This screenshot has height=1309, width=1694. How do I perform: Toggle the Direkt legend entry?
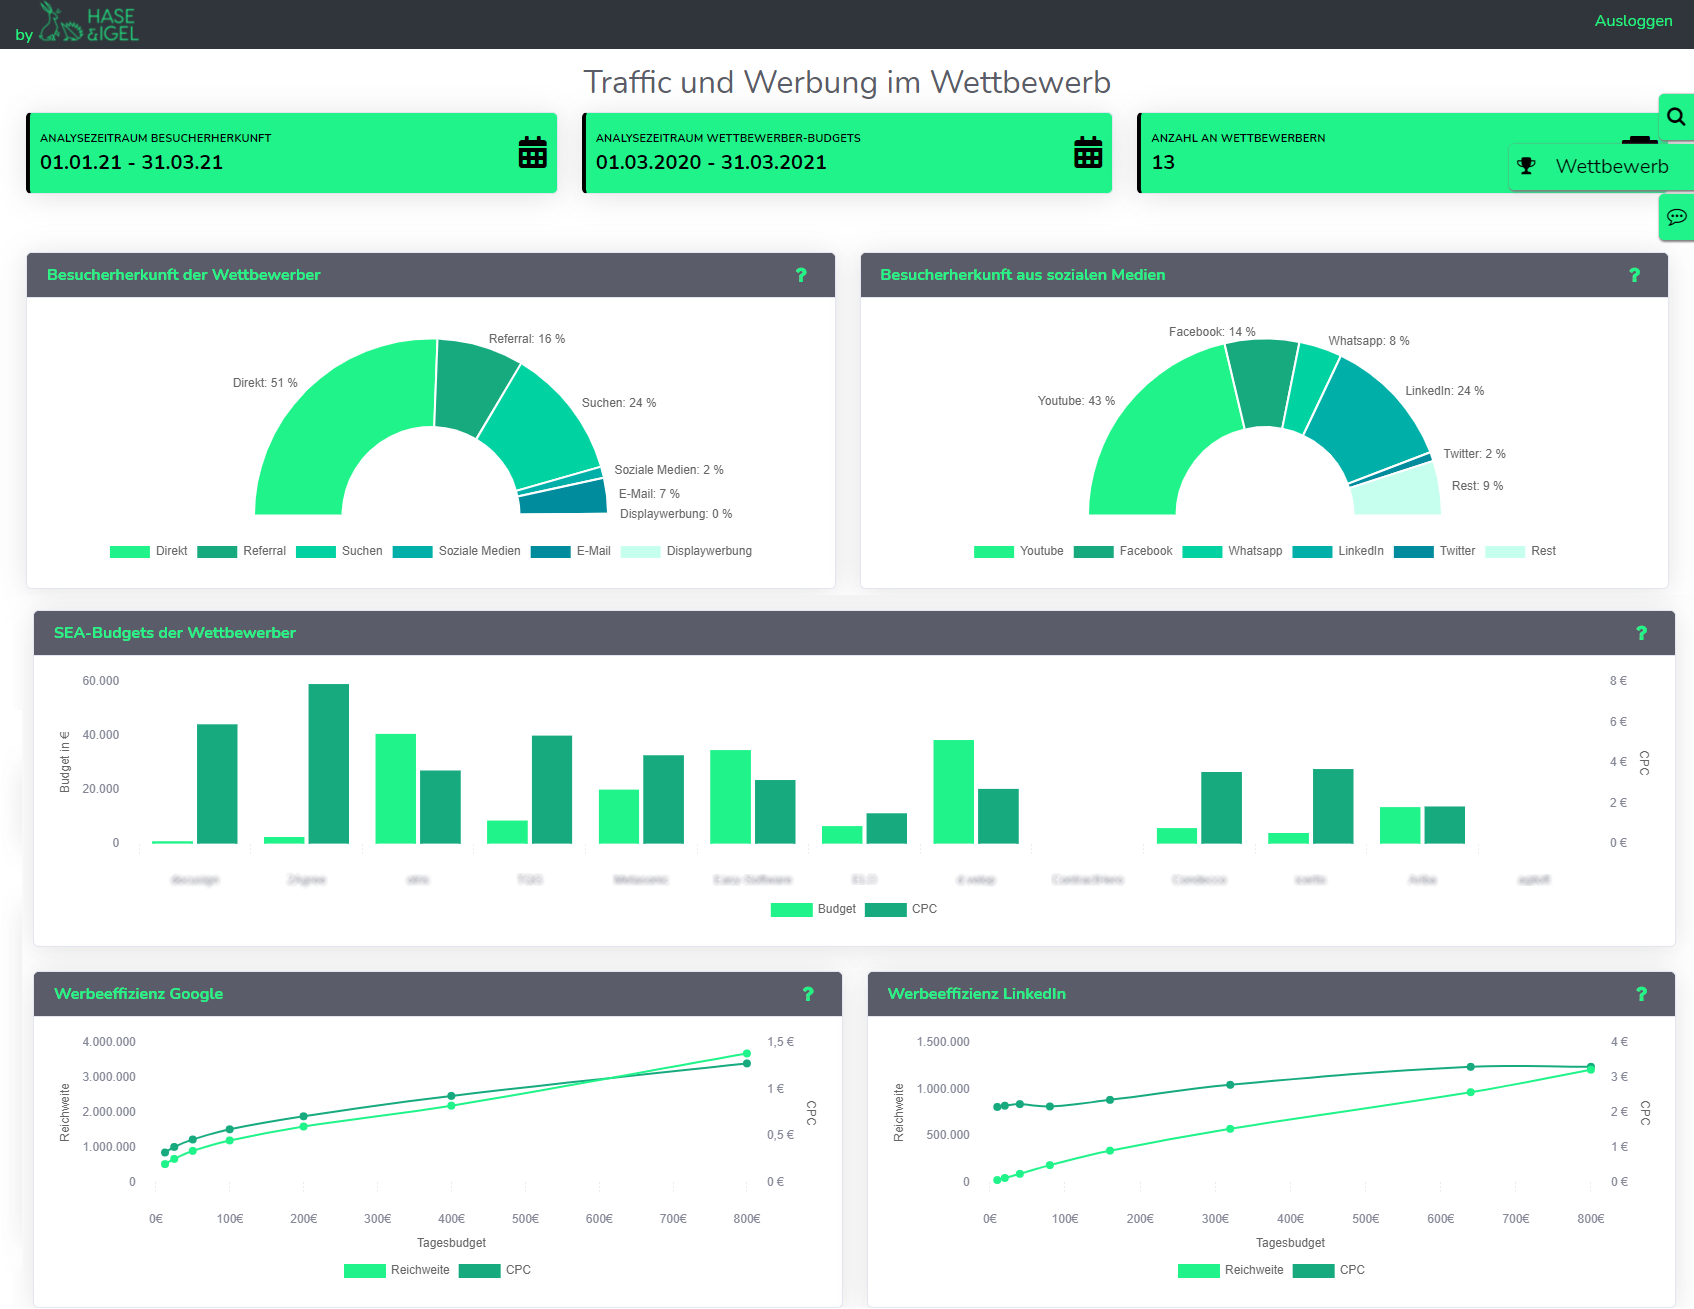[x=149, y=551]
